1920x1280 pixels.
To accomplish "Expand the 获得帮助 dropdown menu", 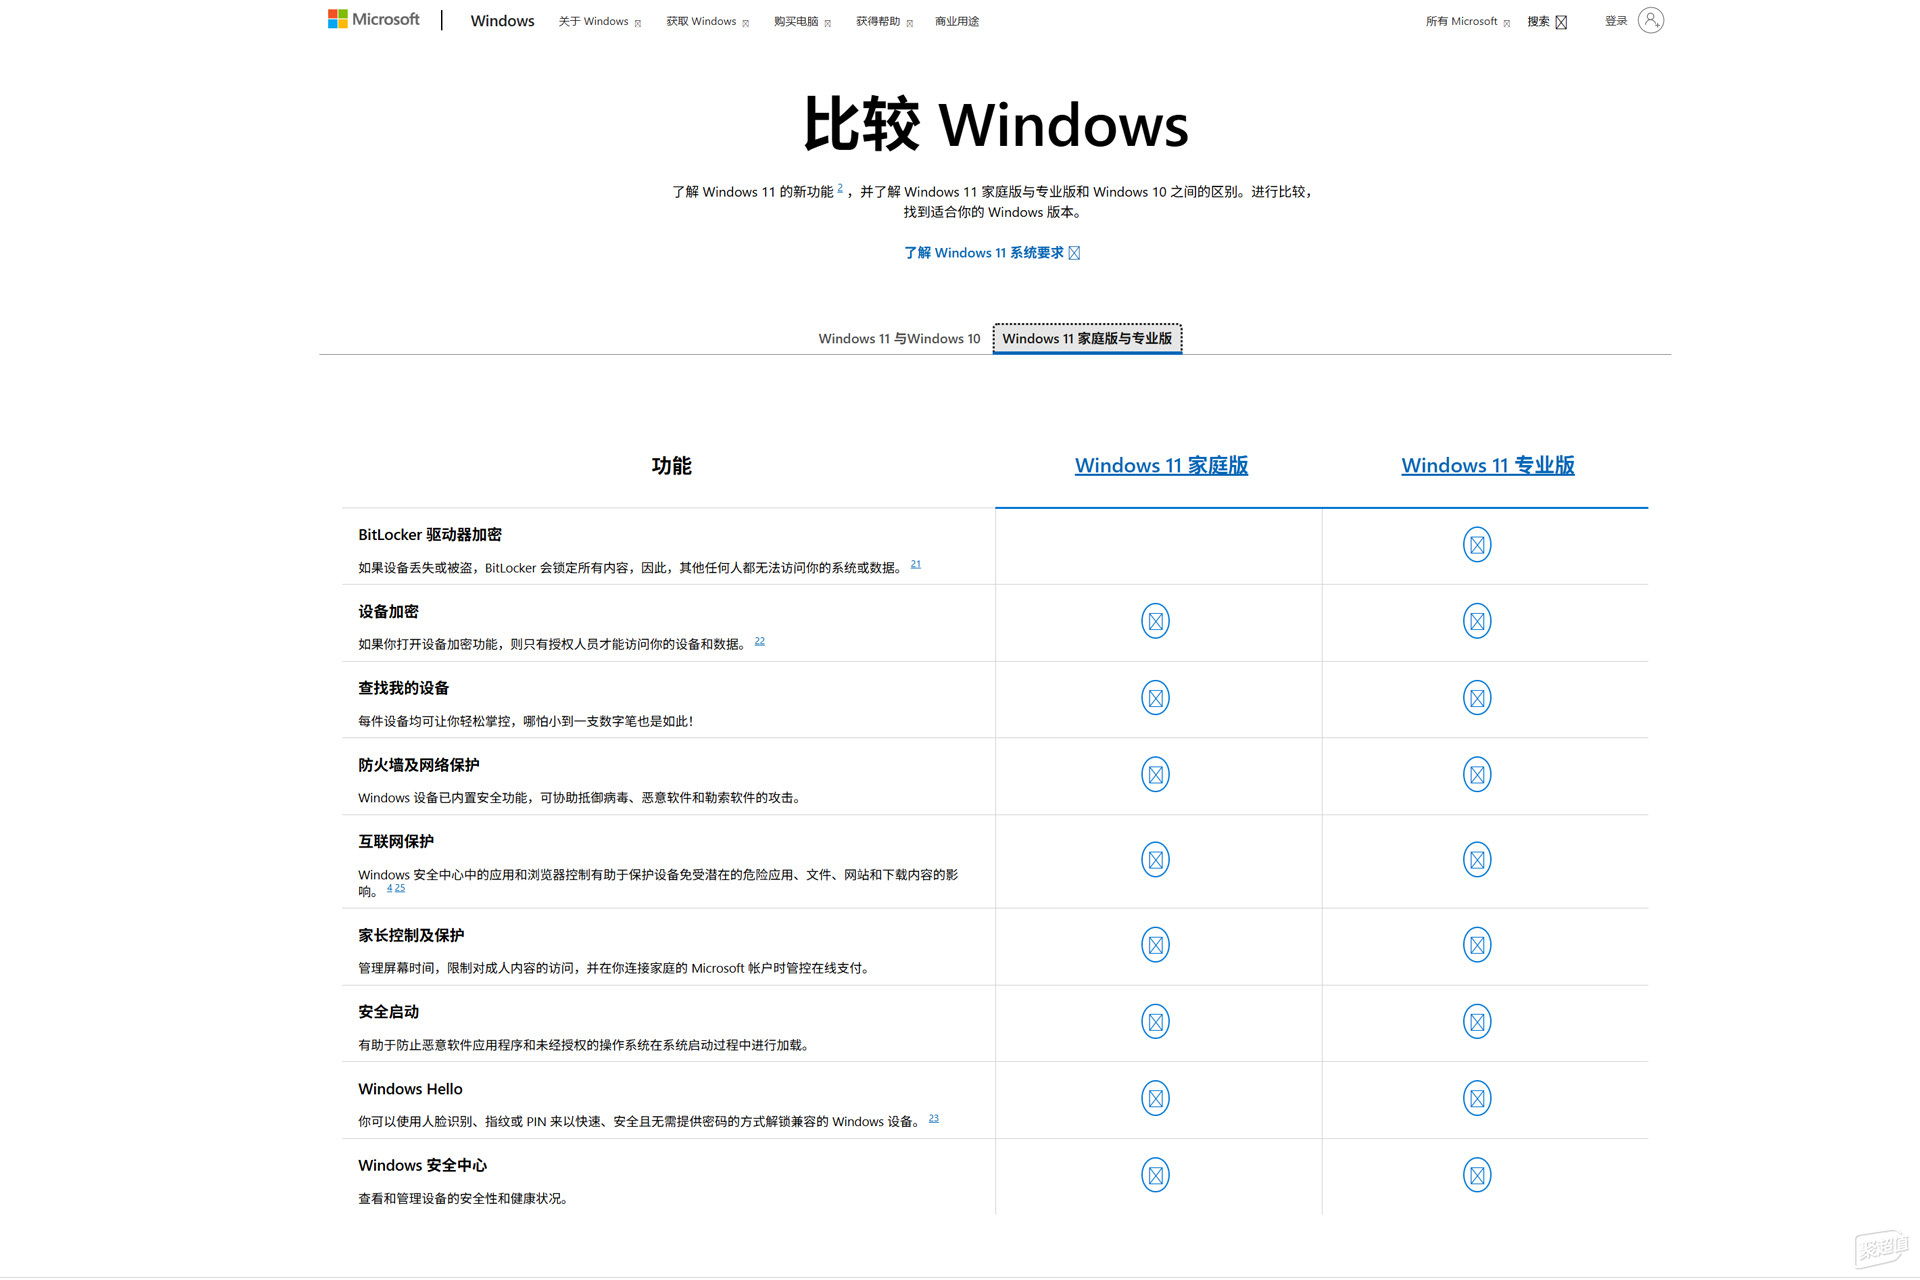I will 884,21.
